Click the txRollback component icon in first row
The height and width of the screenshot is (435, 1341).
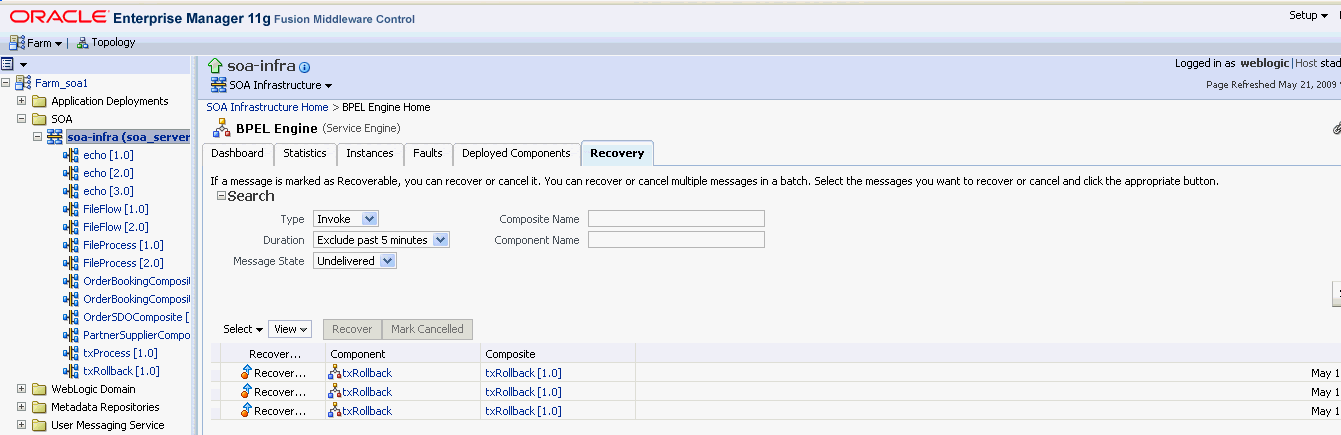[335, 373]
